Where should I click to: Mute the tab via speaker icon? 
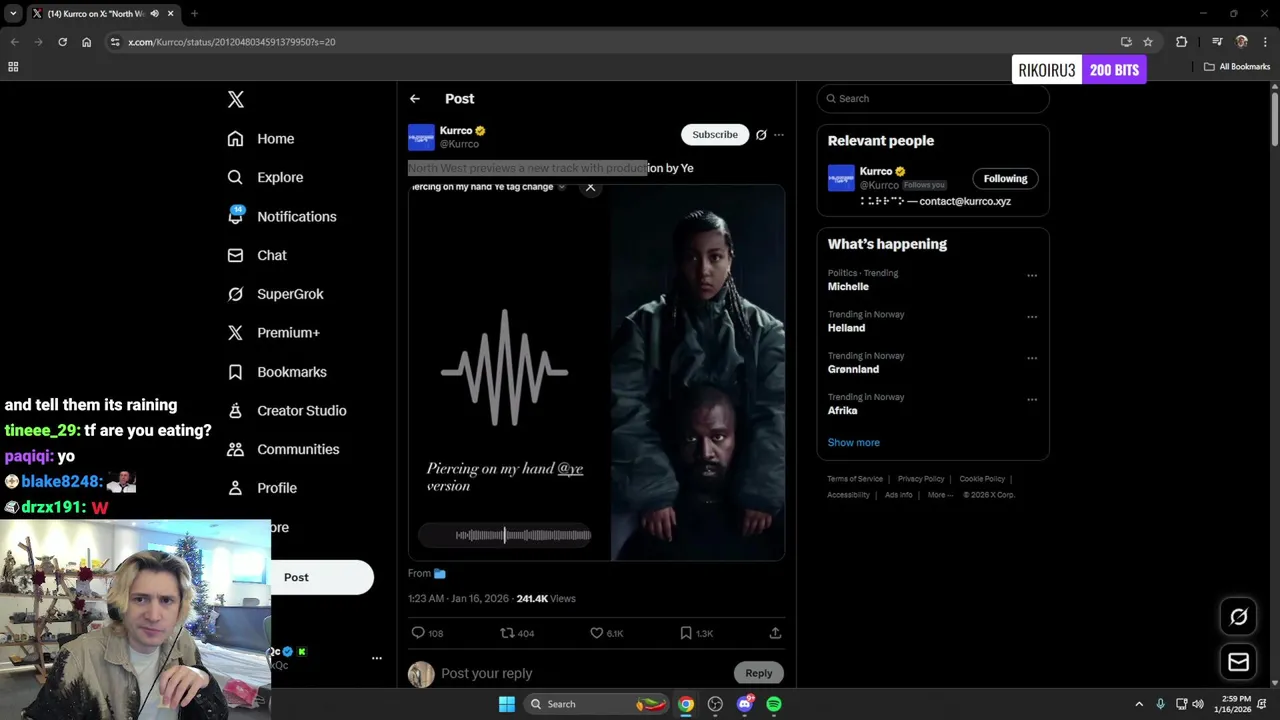154,14
